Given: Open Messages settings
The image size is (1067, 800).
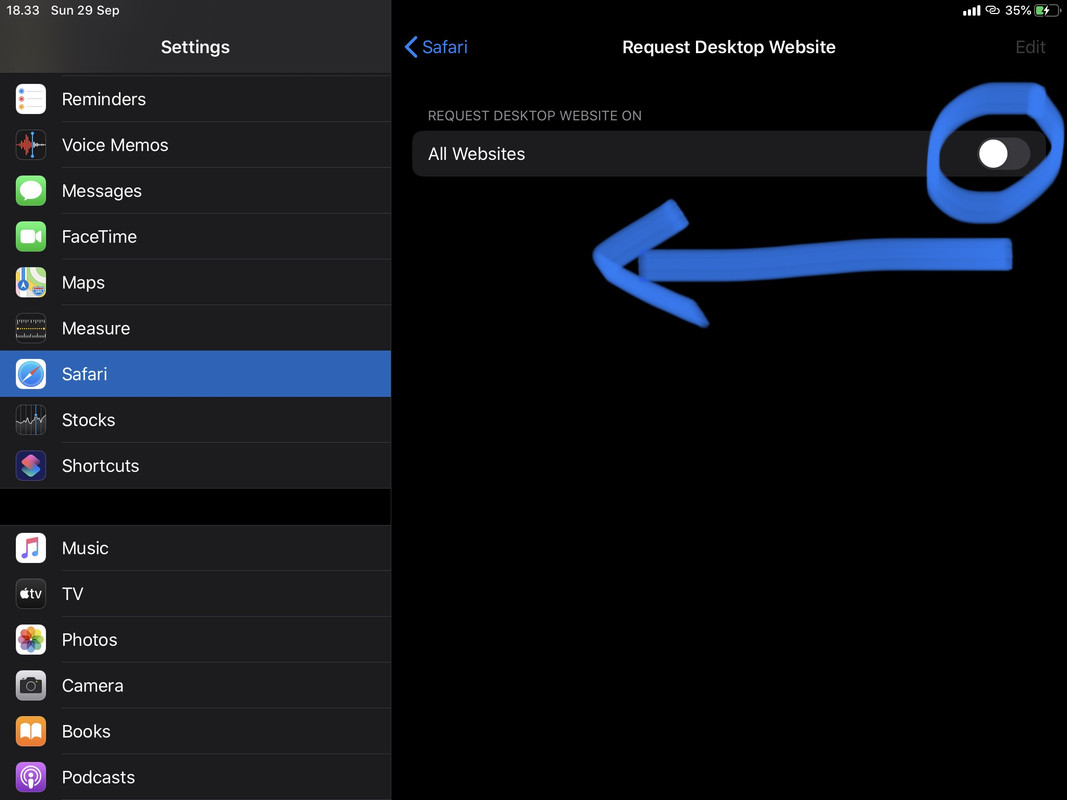Looking at the screenshot, I should pyautogui.click(x=195, y=190).
